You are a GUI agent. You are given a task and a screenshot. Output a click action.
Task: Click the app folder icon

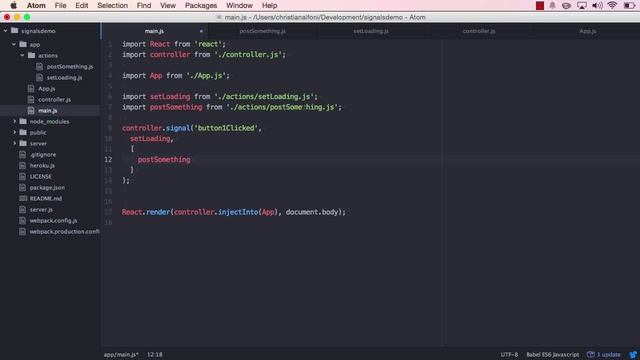click(23, 44)
